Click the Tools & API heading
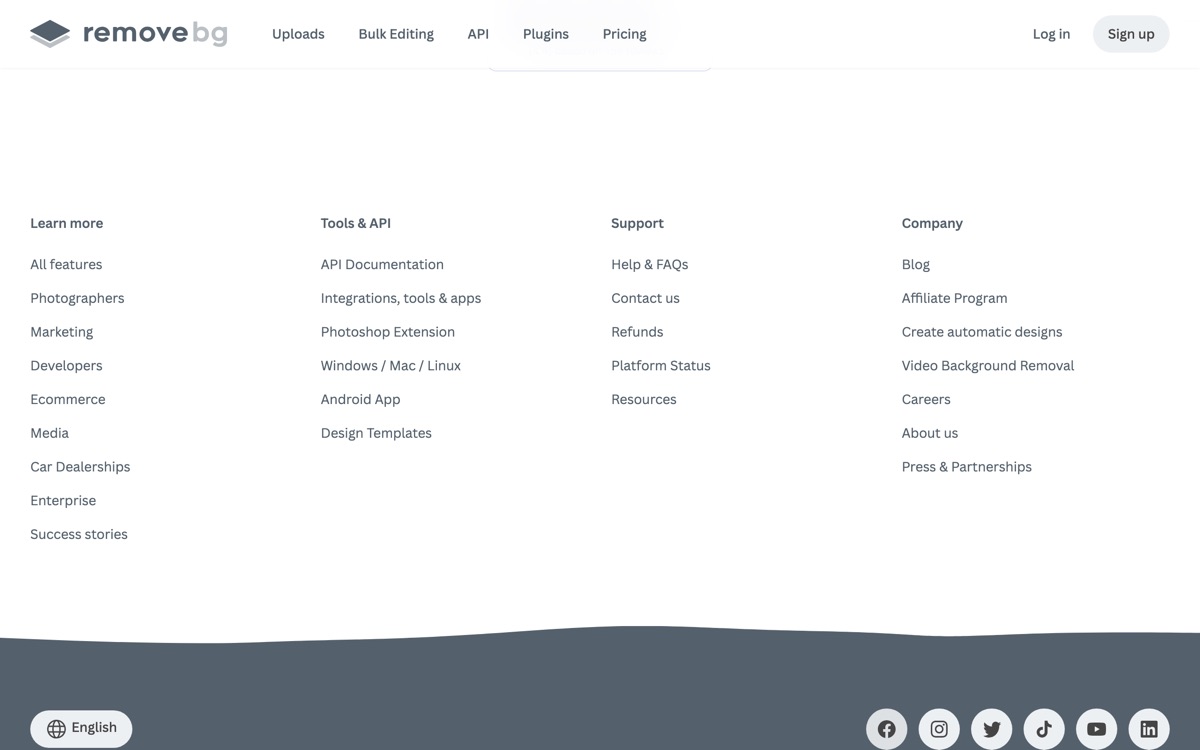The width and height of the screenshot is (1200, 750). click(x=356, y=223)
